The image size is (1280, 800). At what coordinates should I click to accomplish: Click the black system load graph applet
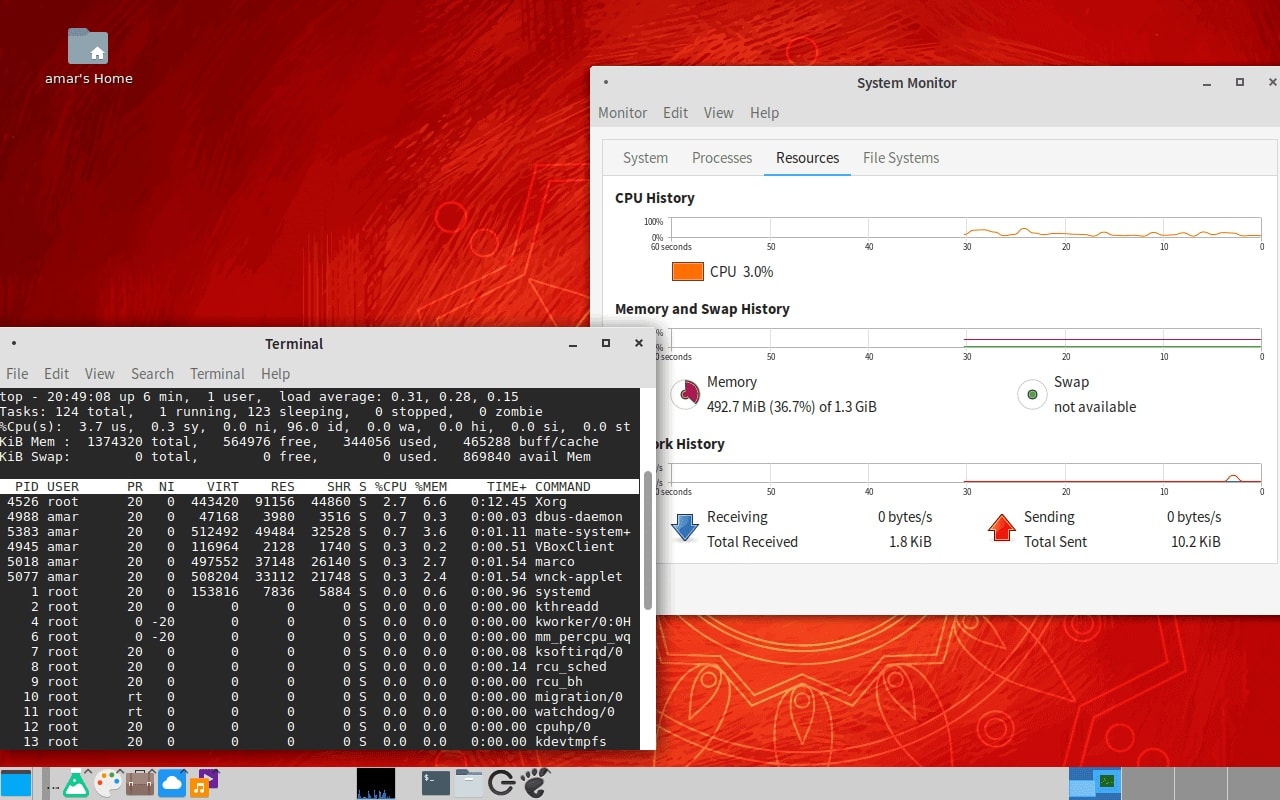click(x=376, y=783)
